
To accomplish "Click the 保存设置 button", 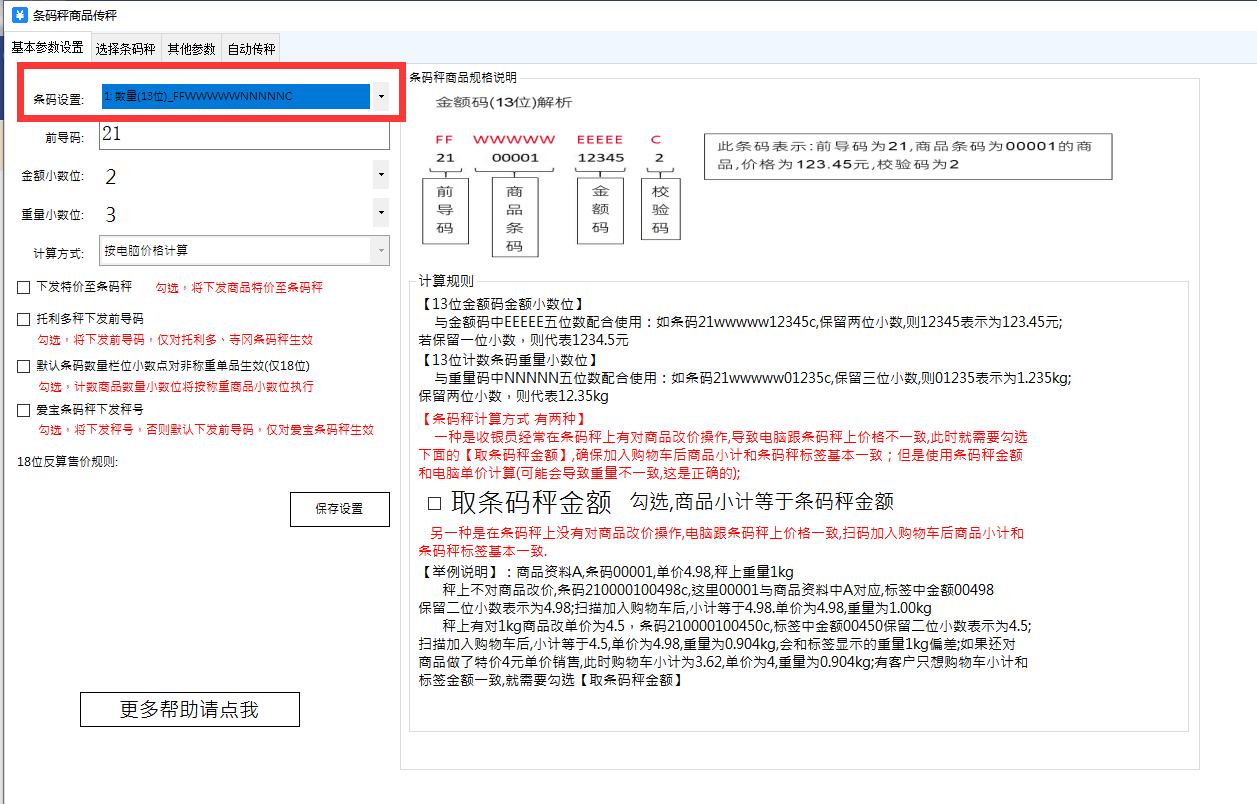I will [x=339, y=509].
